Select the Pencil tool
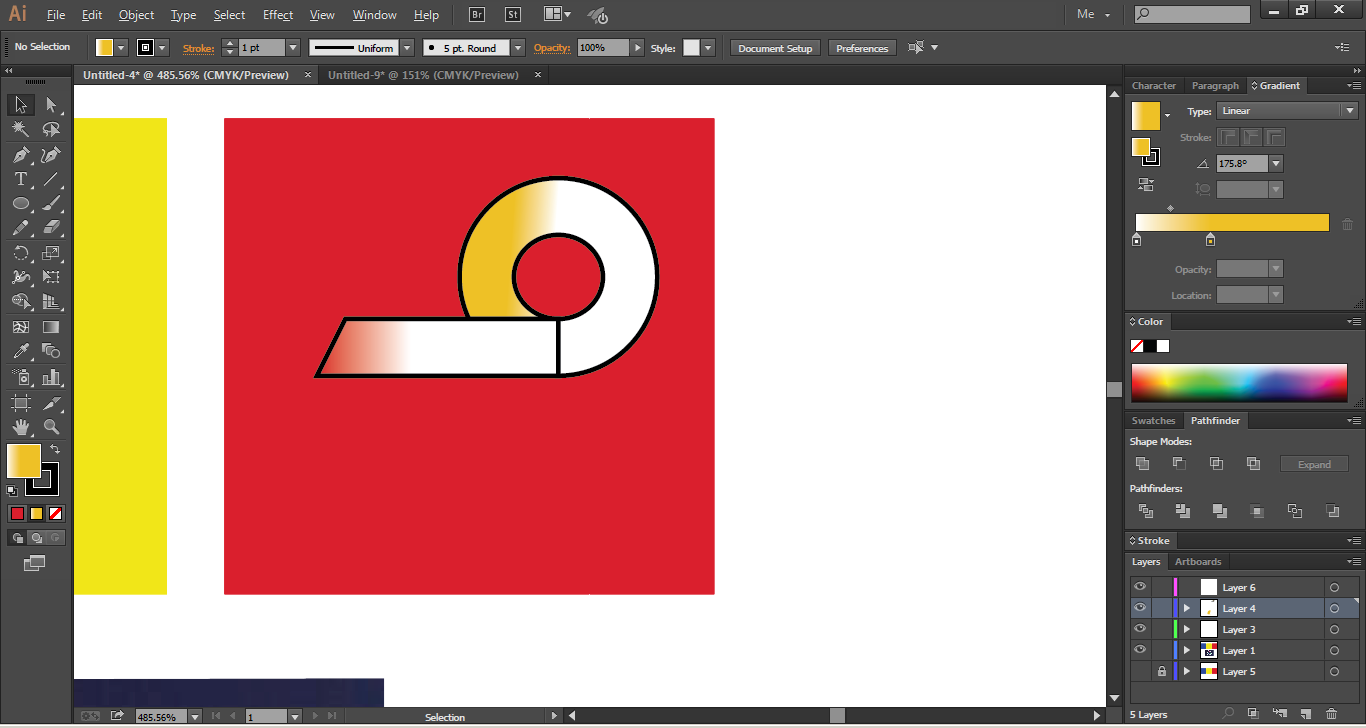This screenshot has height=728, width=1366. coord(21,228)
